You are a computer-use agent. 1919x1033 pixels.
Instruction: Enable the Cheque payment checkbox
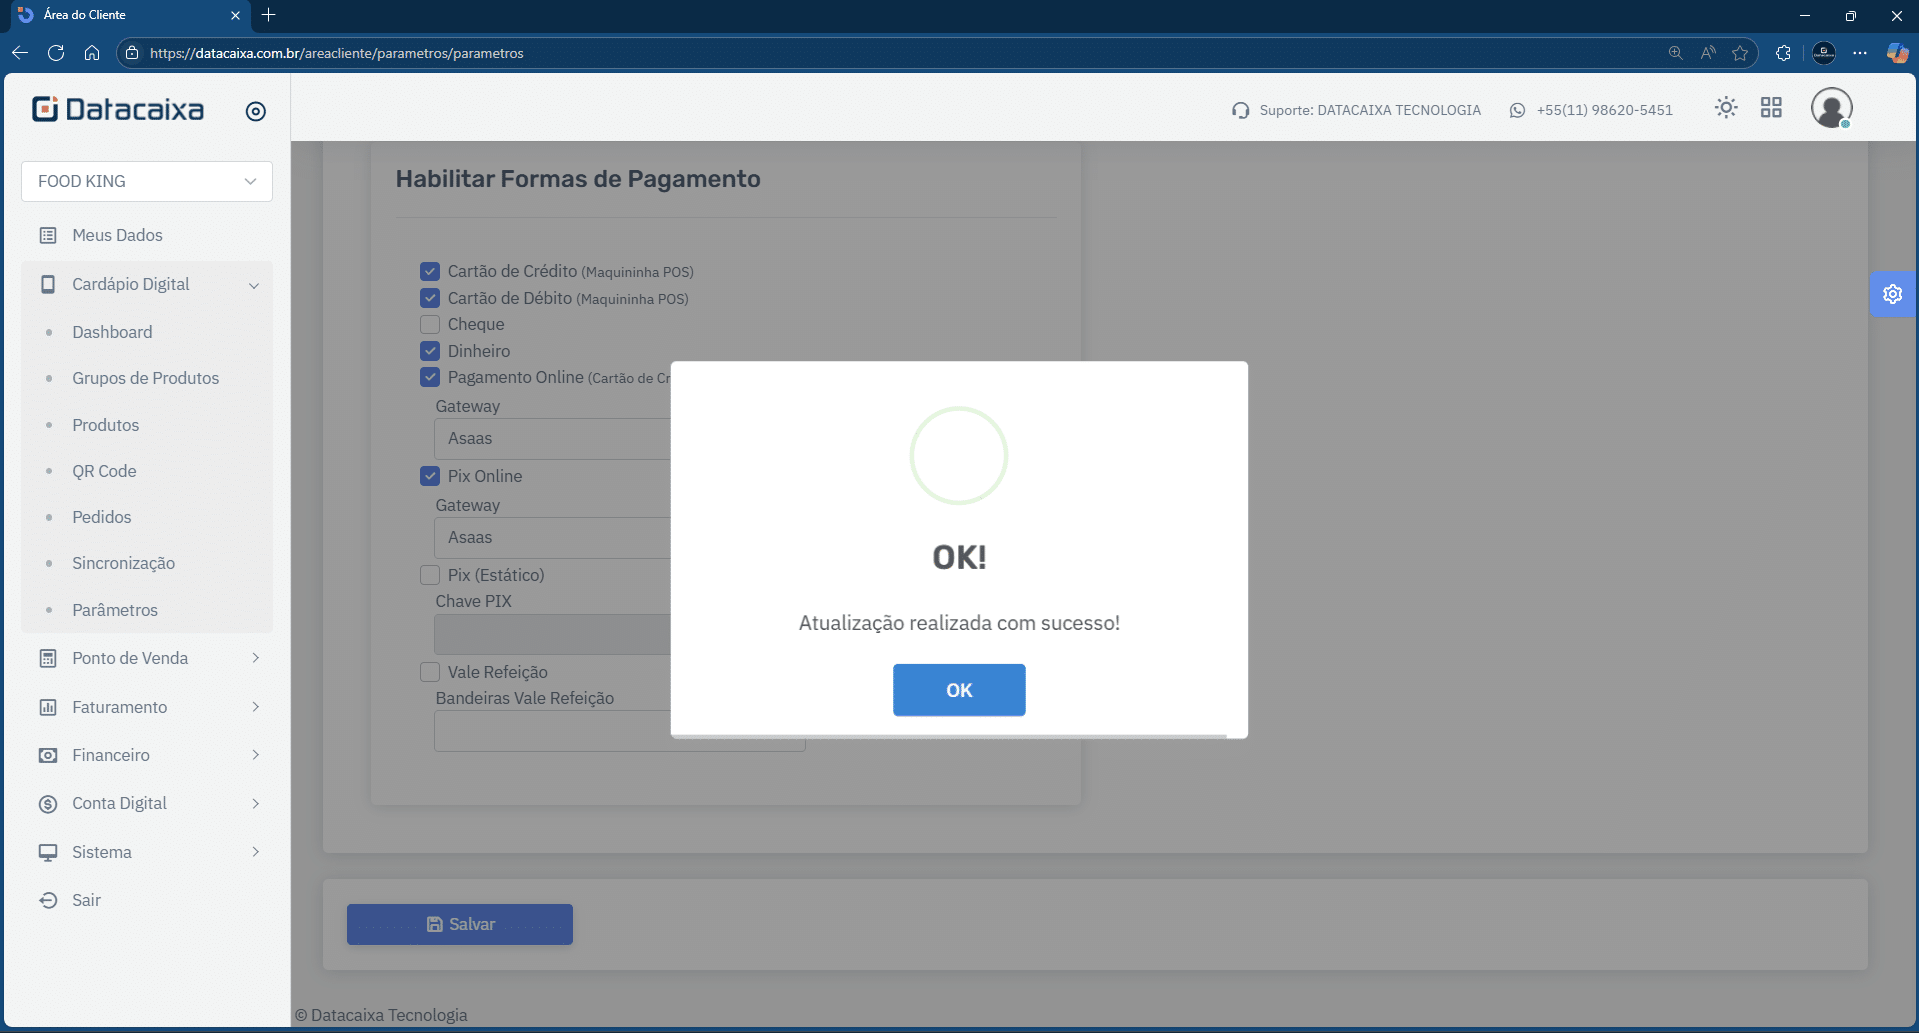430,324
